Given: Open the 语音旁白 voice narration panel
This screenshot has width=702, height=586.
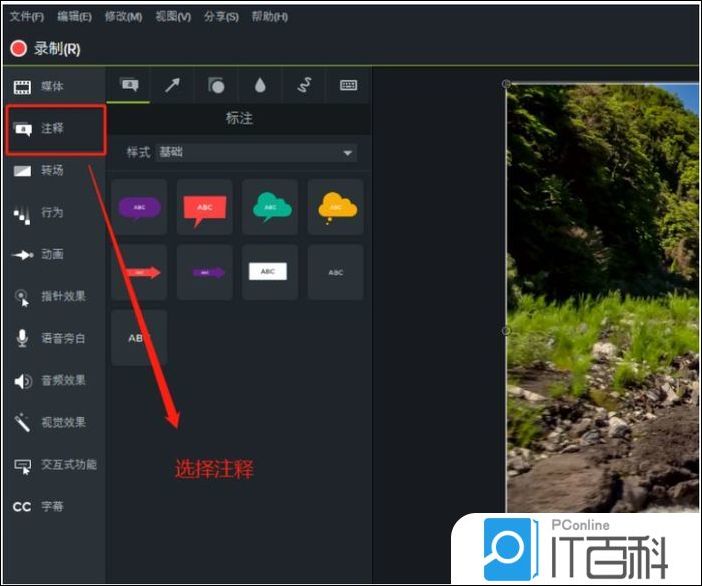Looking at the screenshot, I should point(55,338).
